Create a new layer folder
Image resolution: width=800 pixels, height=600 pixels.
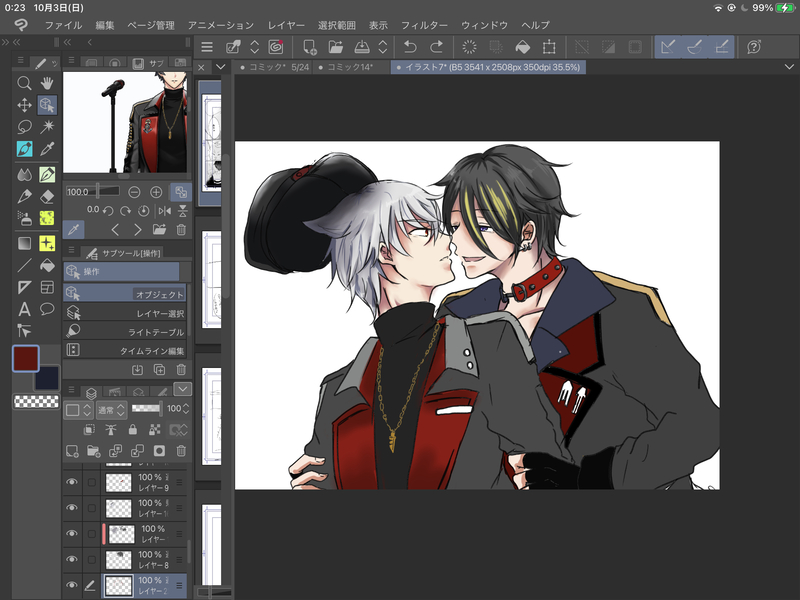94,451
